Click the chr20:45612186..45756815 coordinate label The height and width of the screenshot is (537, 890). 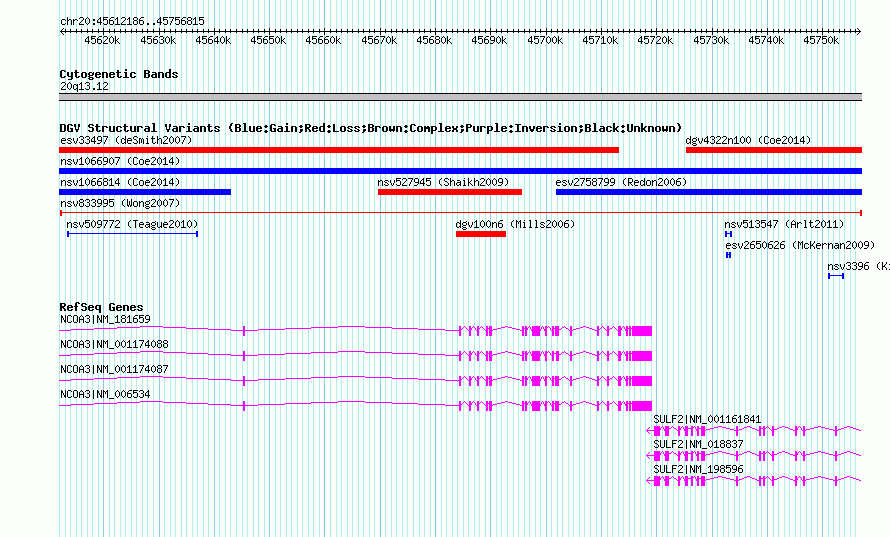tap(132, 21)
